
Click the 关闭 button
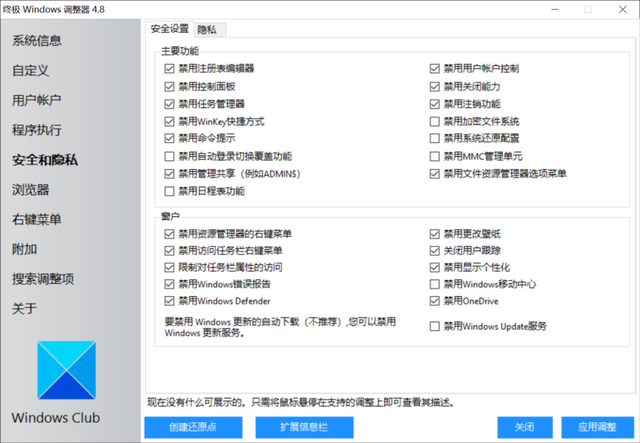coord(525,427)
